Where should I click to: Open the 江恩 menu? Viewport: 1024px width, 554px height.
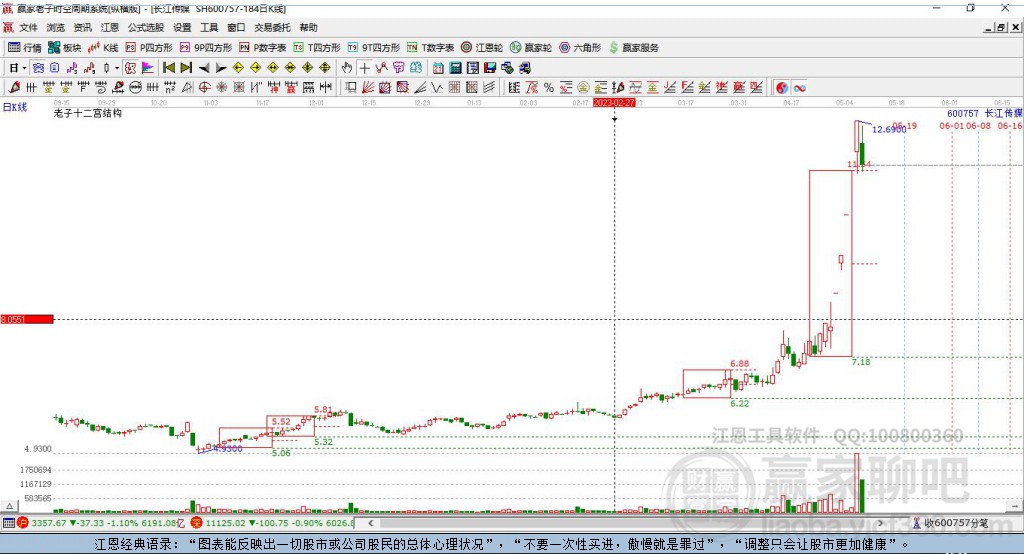110,27
